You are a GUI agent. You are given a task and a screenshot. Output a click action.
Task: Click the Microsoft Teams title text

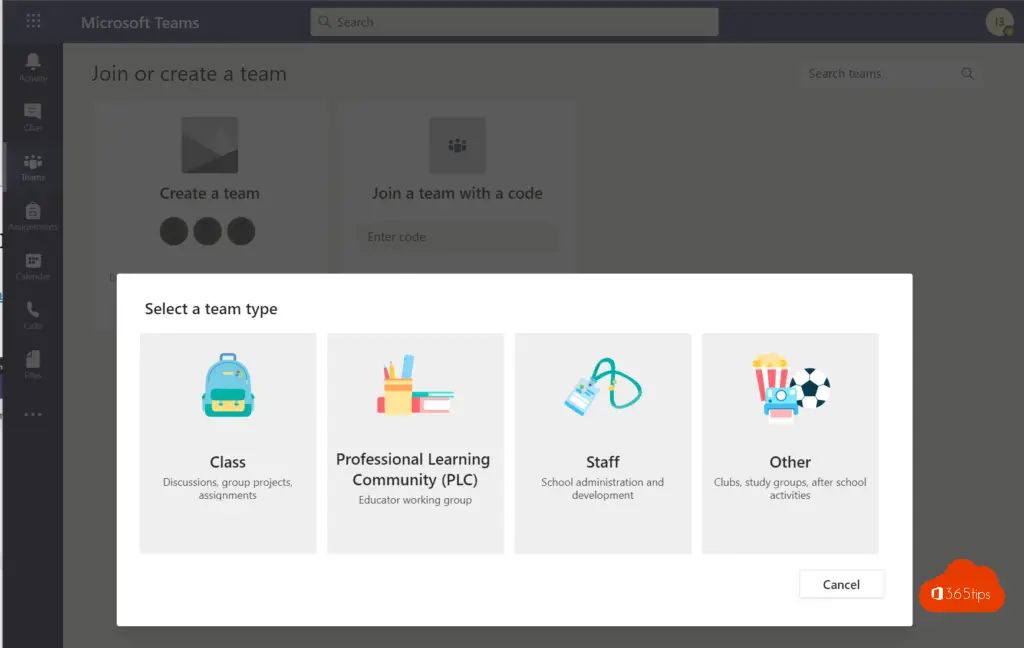pos(140,22)
